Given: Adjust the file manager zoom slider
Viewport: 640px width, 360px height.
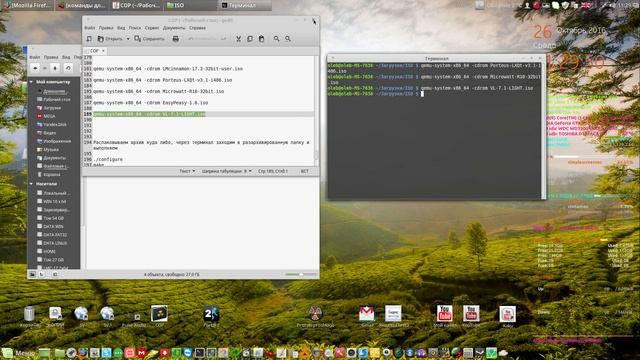Looking at the screenshot, I should tap(301, 274).
